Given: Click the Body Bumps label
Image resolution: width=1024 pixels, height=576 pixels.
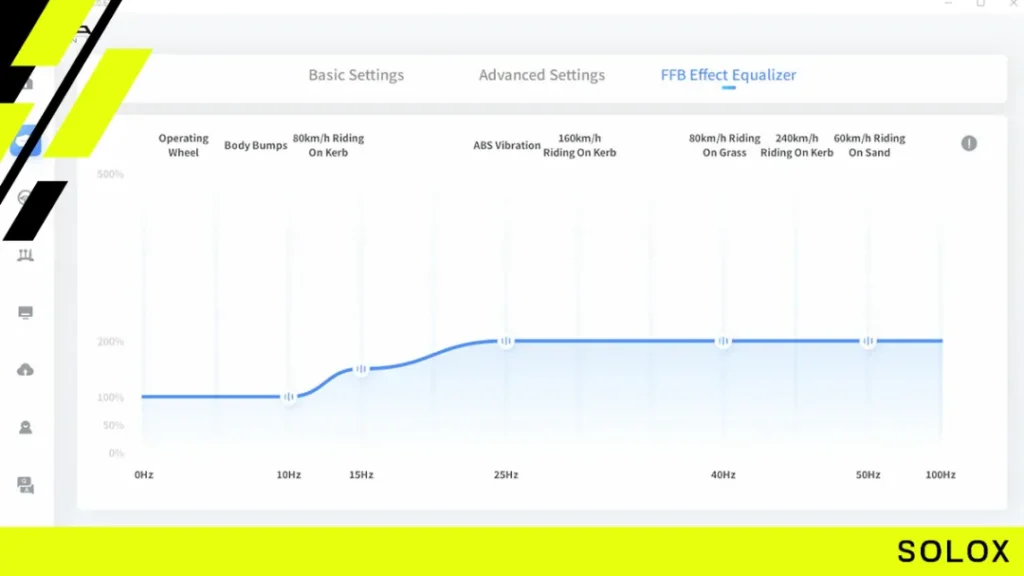Looking at the screenshot, I should (x=255, y=145).
